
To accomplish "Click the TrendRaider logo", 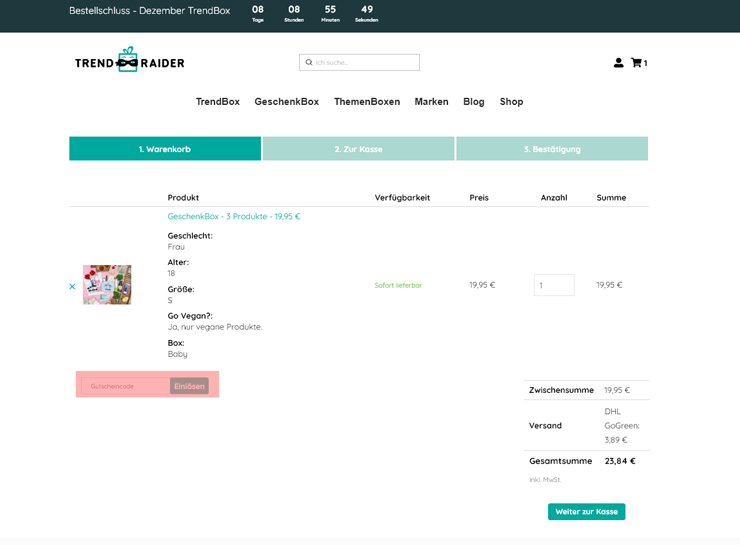I will click(x=130, y=60).
